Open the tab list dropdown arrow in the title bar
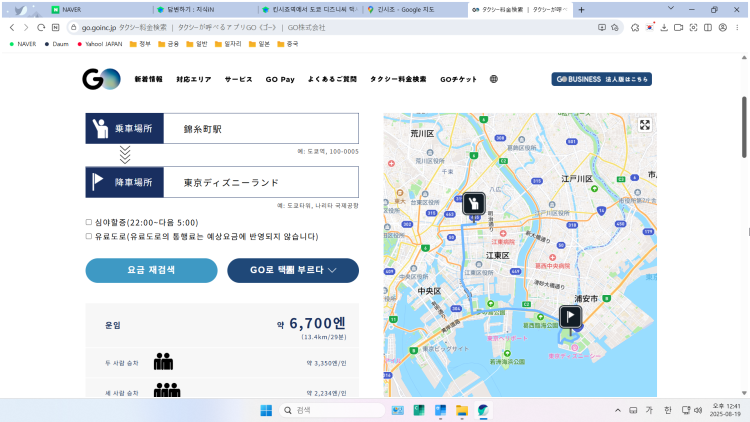The width and height of the screenshot is (750, 422). (671, 8)
